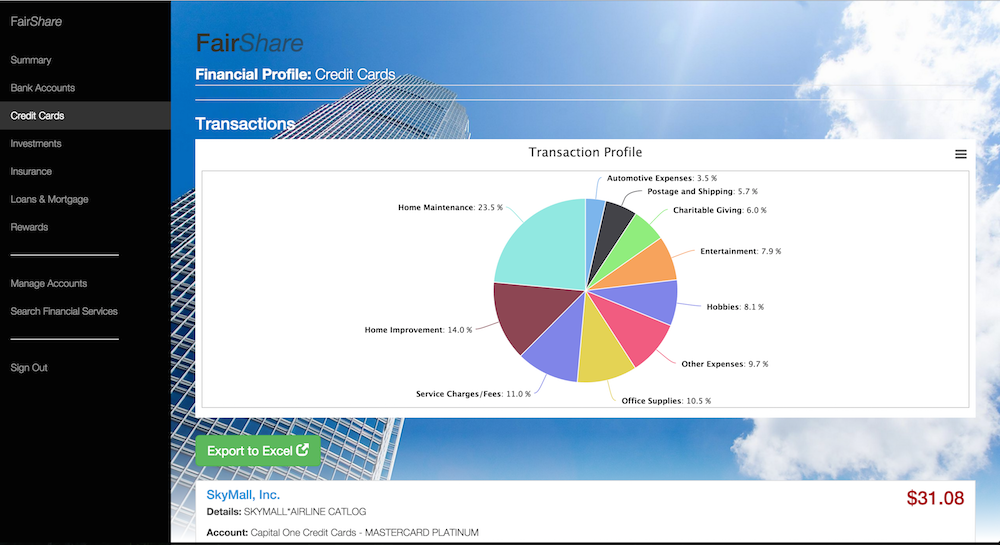Select the Home Maintenance pie slice
This screenshot has height=545, width=1000.
point(540,240)
